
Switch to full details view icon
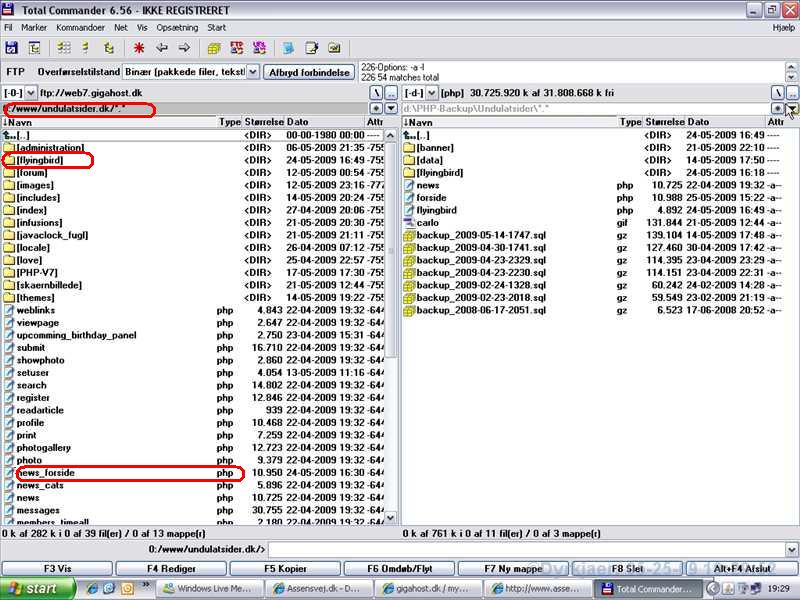click(x=86, y=48)
